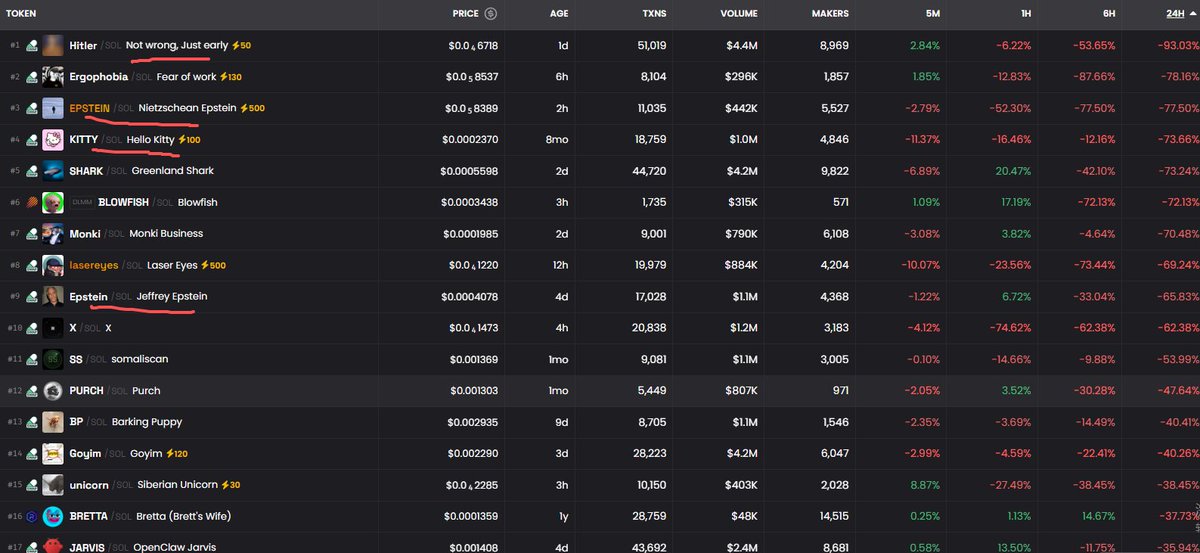This screenshot has height=553, width=1200.
Task: Click the TOKEN column header
Action: point(22,14)
